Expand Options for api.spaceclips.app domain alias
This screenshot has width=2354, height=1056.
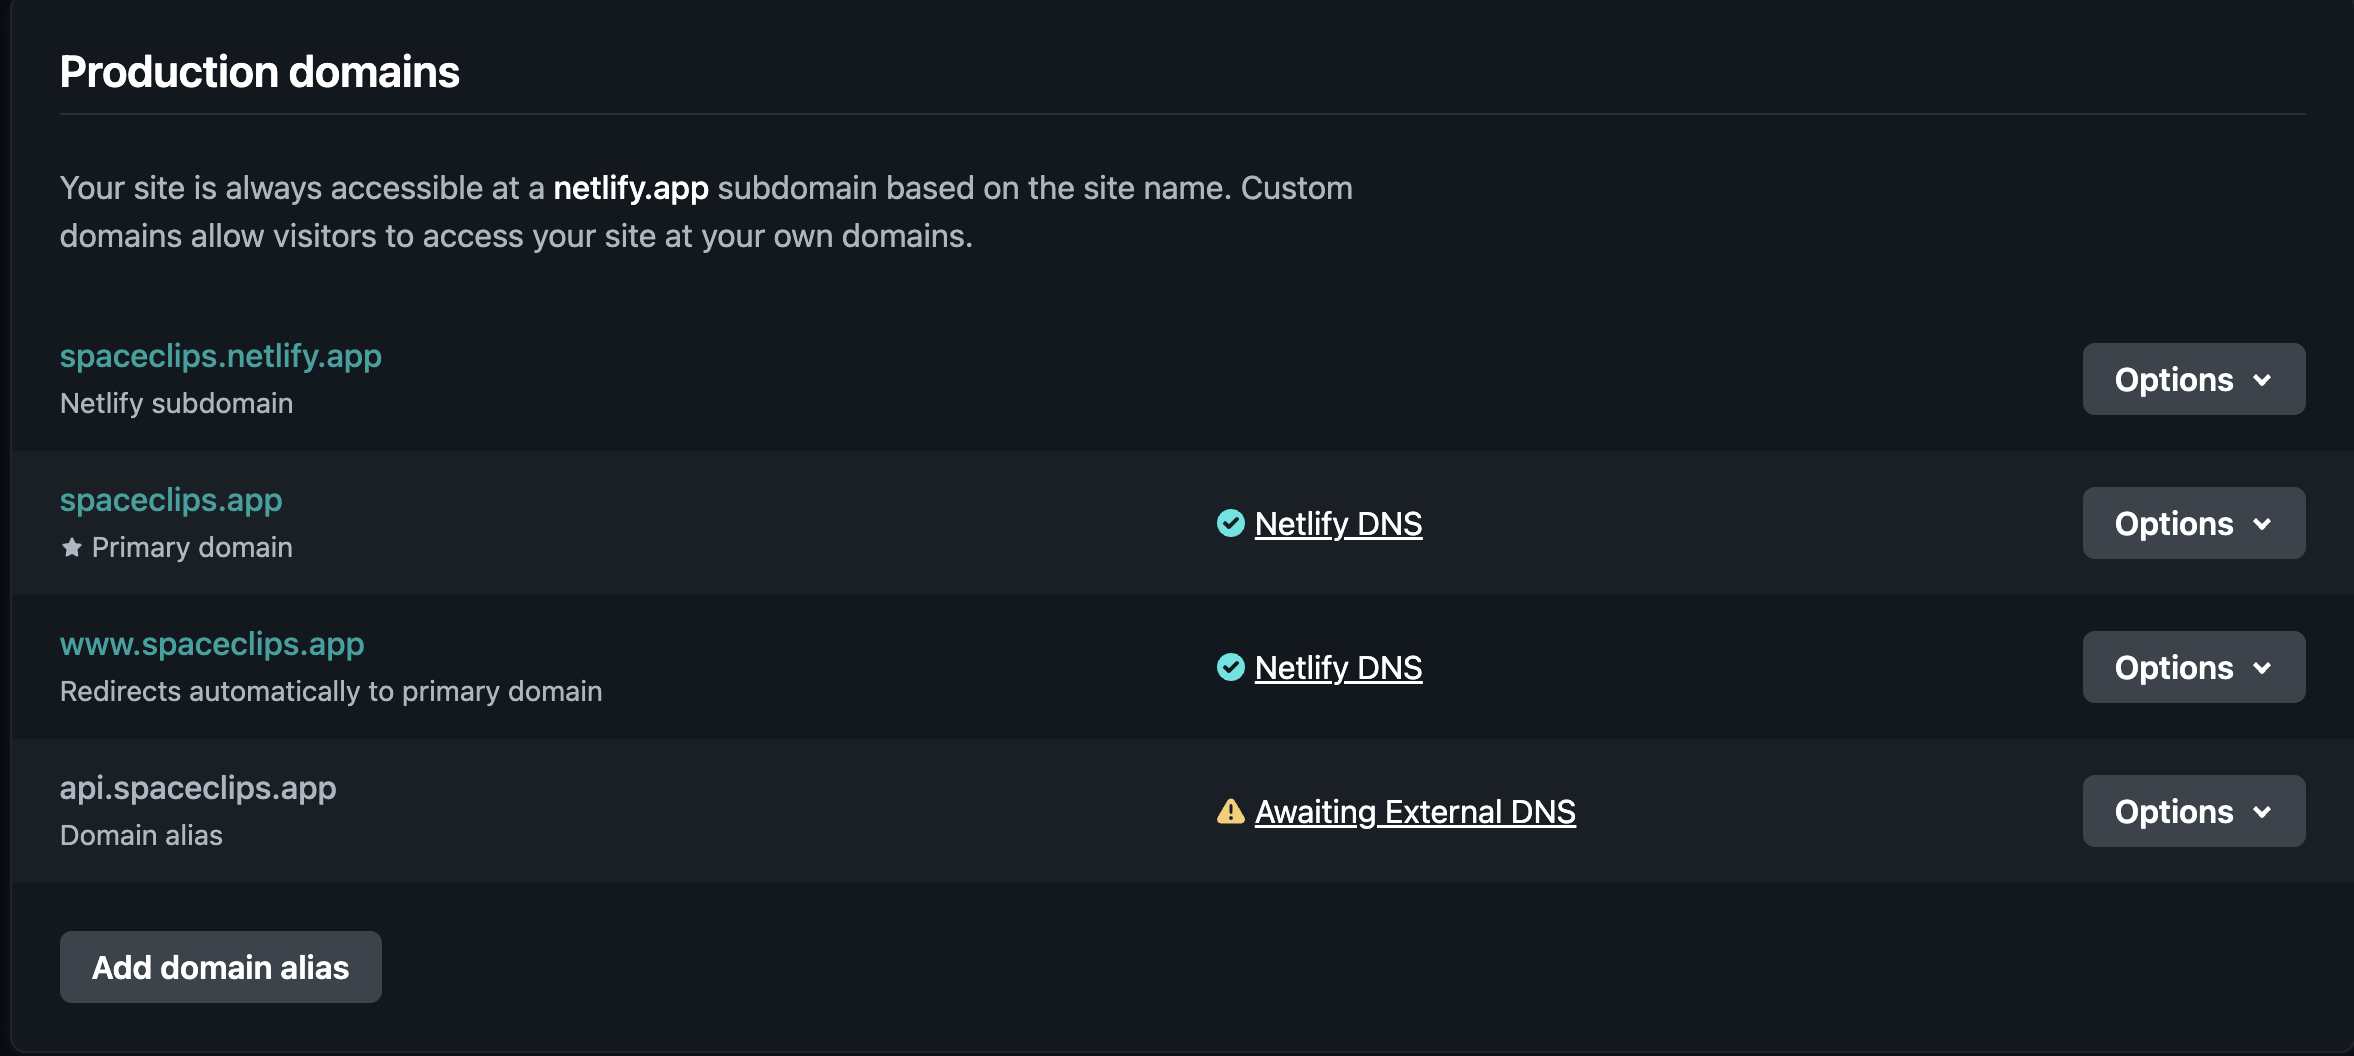click(x=2194, y=811)
